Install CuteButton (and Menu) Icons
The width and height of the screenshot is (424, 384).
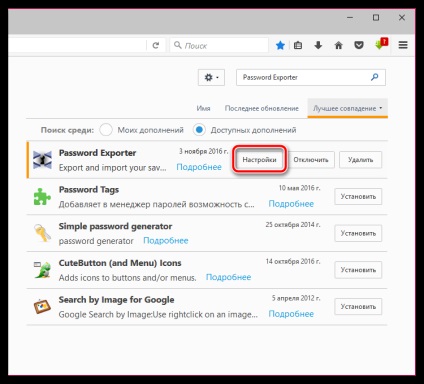click(358, 270)
